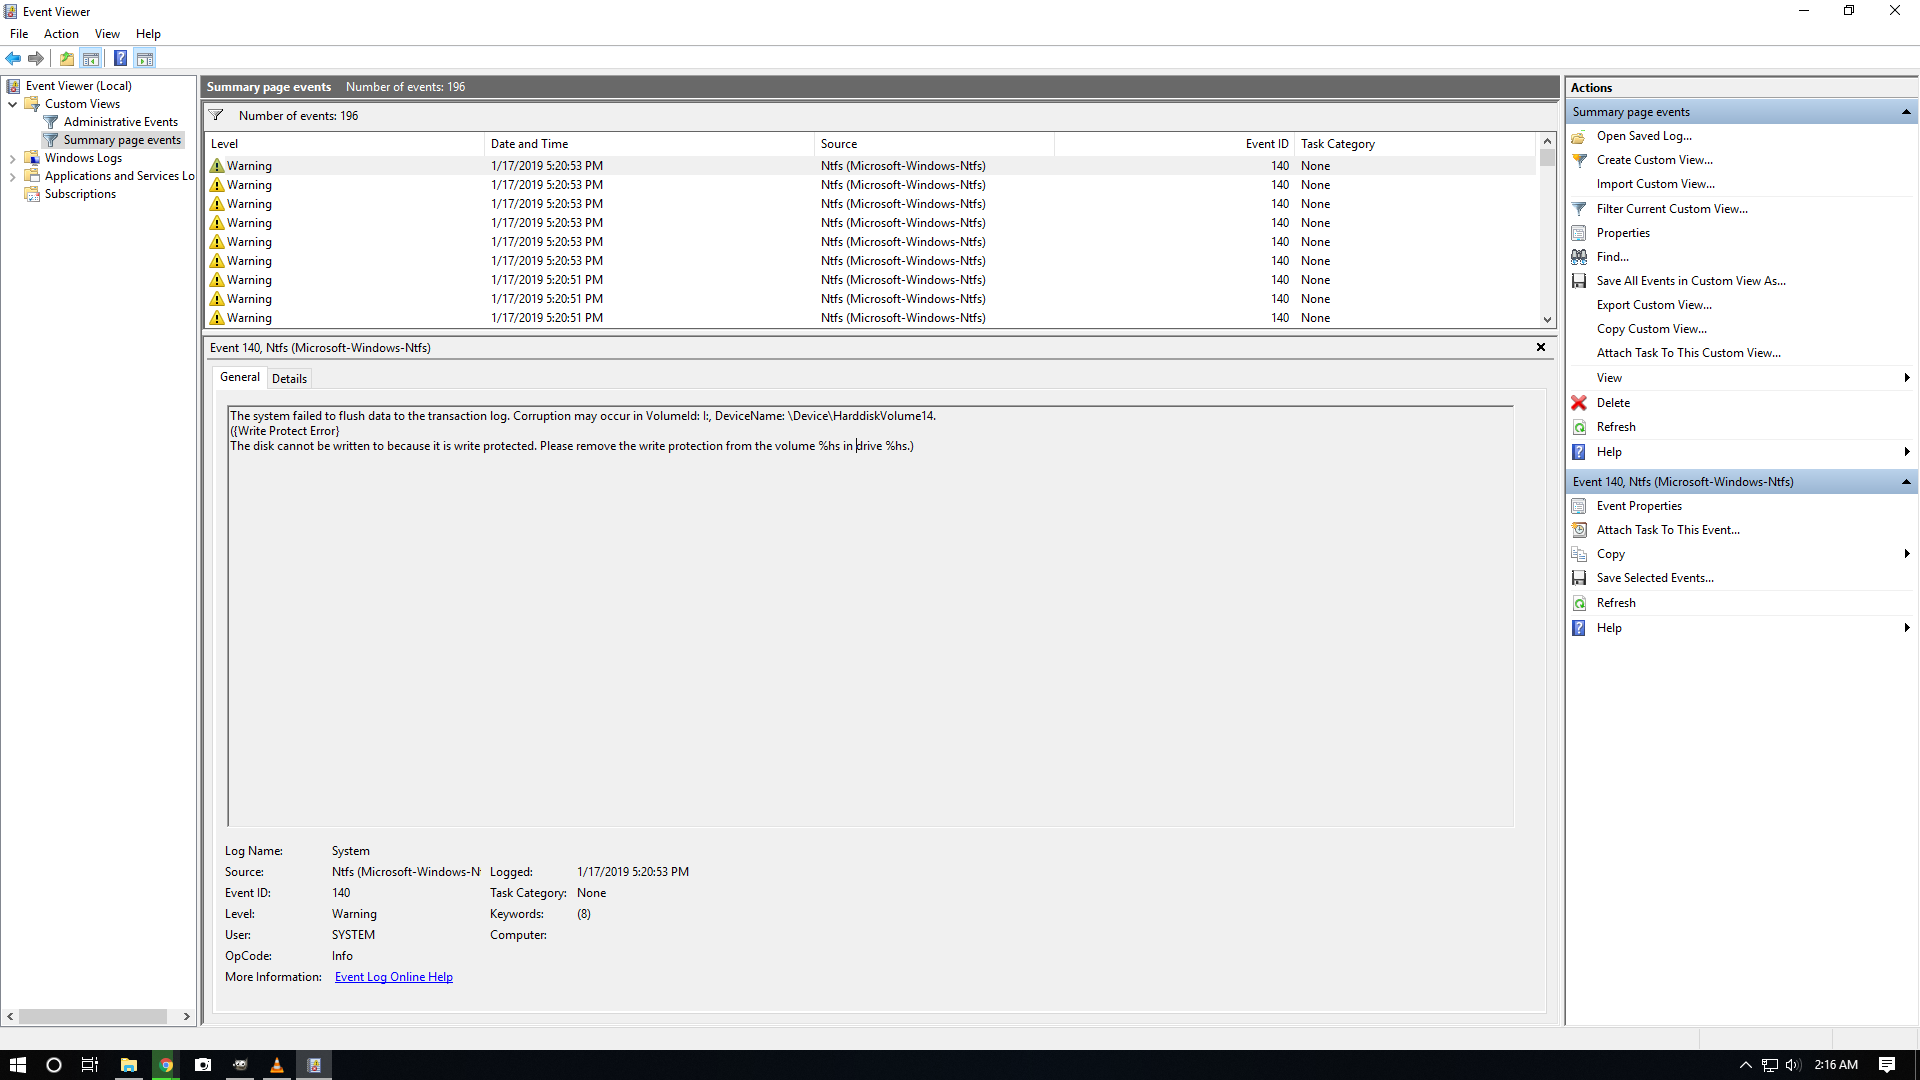Image resolution: width=1920 pixels, height=1080 pixels.
Task: Click Attach Task To This Custom View
Action: tap(1688, 353)
